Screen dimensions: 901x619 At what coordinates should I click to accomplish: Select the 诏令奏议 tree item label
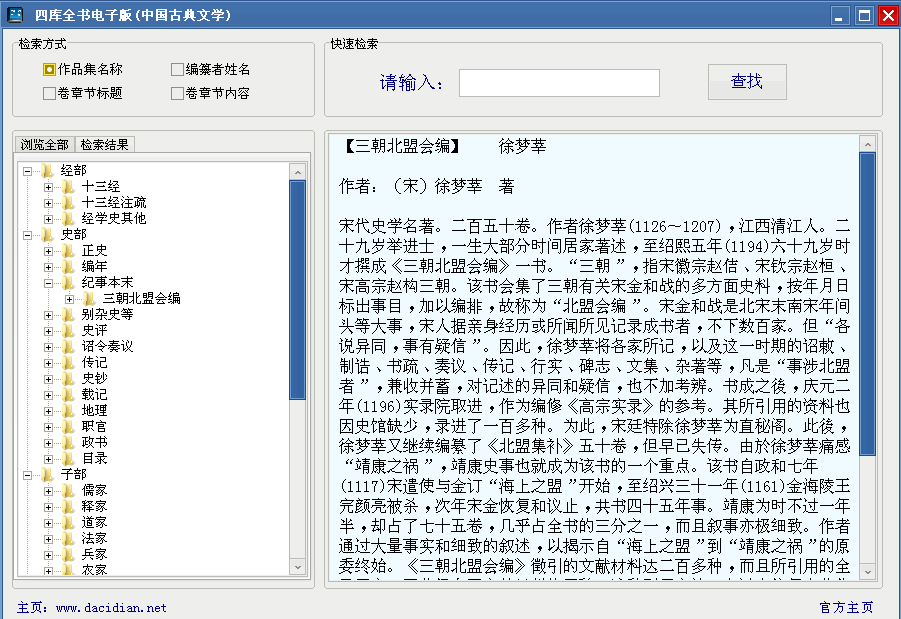pyautogui.click(x=107, y=347)
